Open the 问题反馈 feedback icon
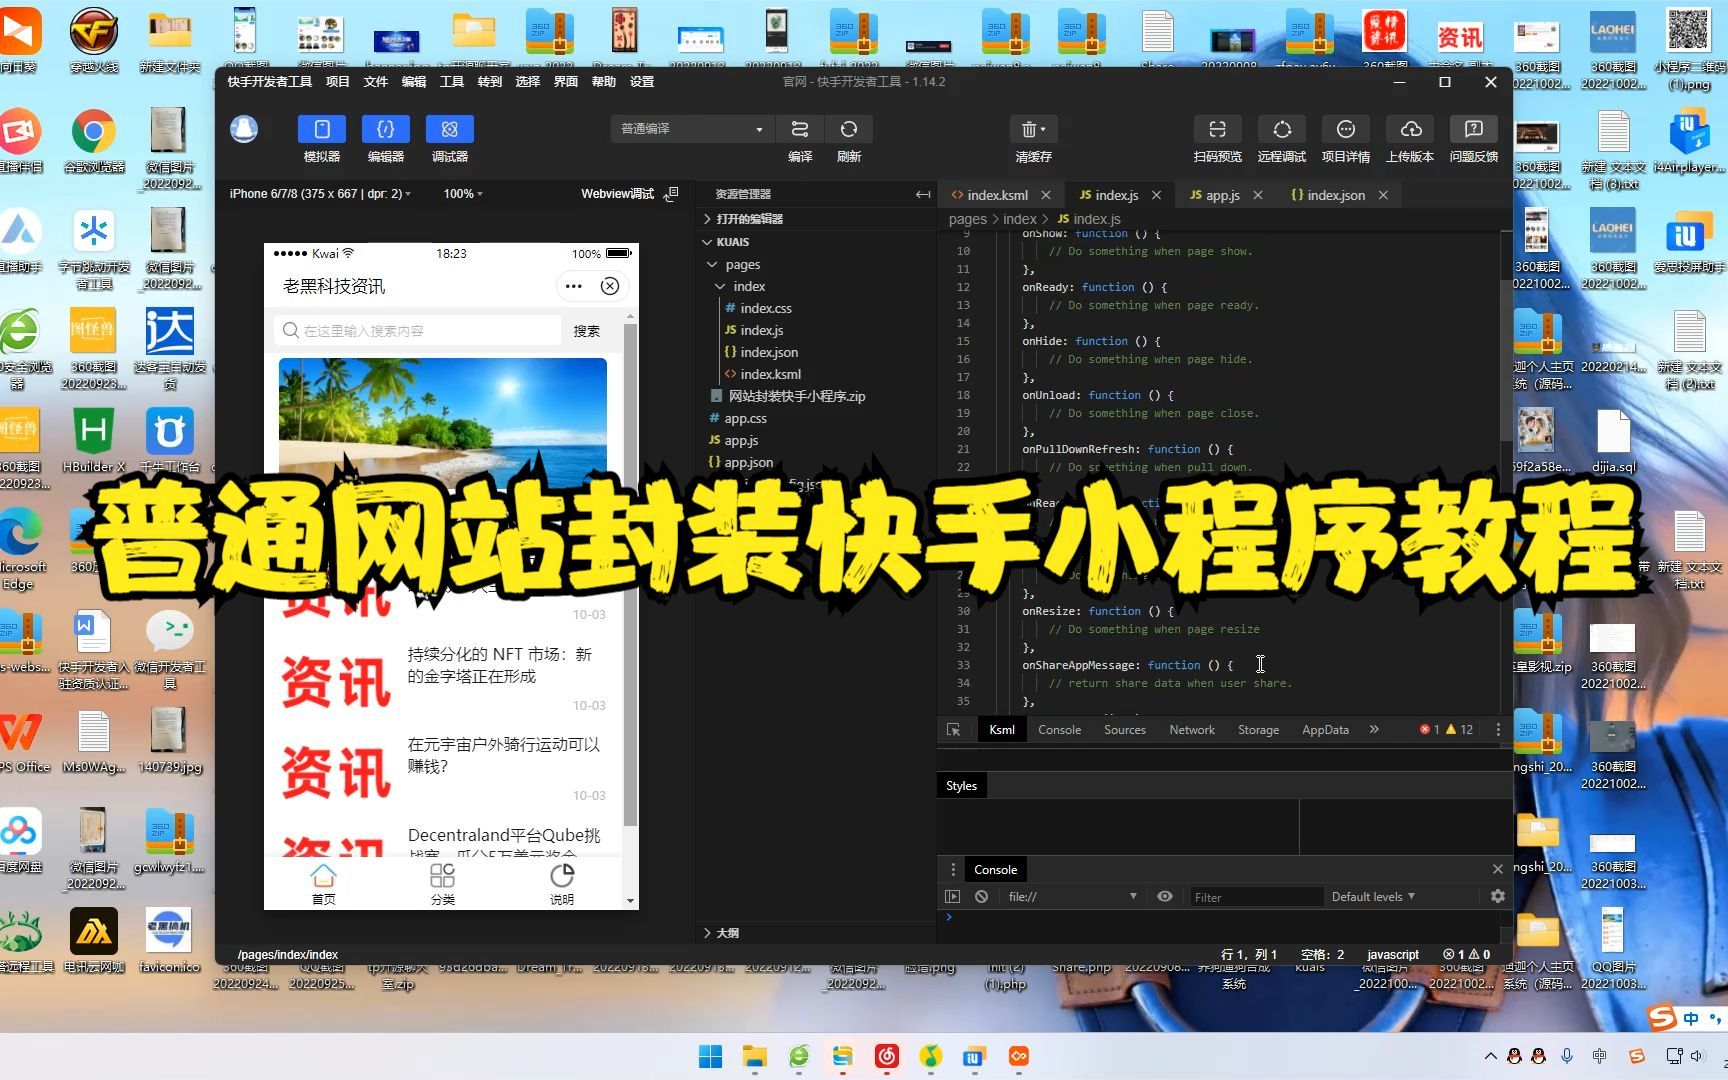This screenshot has height=1080, width=1728. pyautogui.click(x=1474, y=129)
